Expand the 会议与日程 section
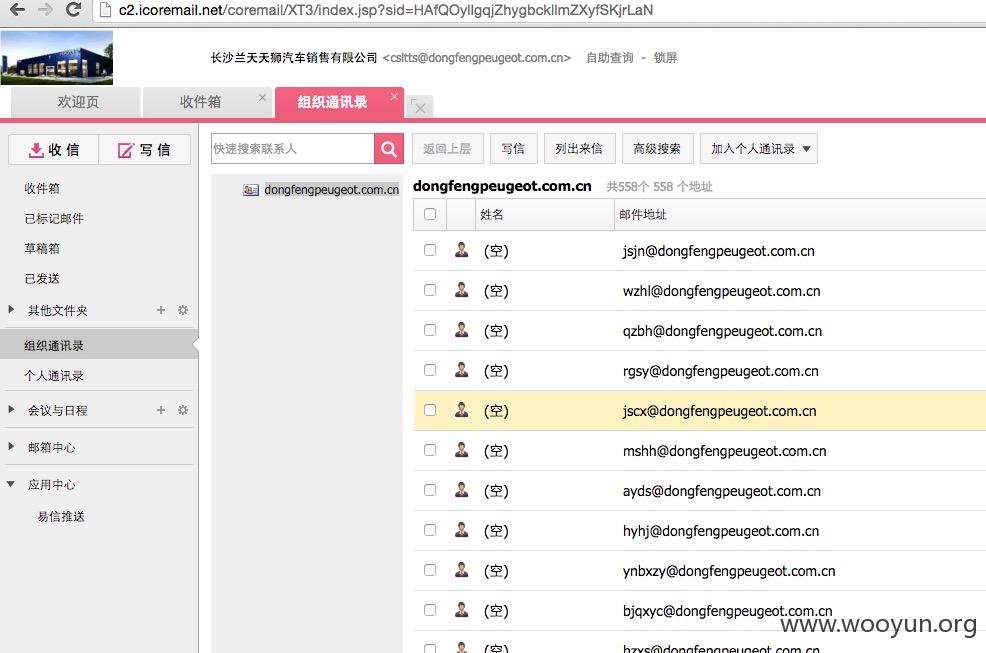Image resolution: width=986 pixels, height=653 pixels. 11,409
